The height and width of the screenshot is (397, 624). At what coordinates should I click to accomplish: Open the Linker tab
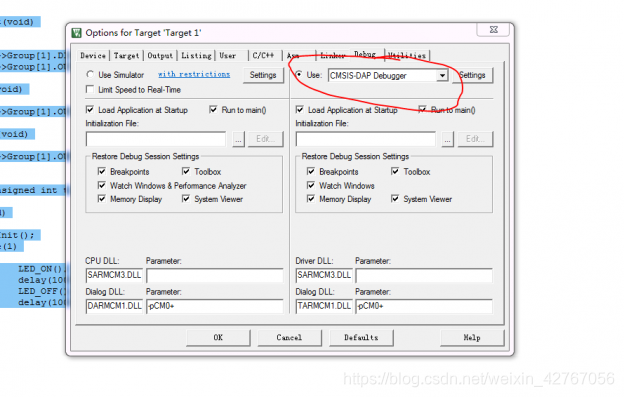333,55
